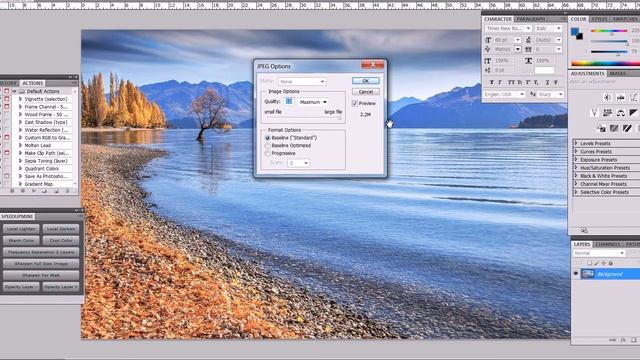640x360 pixels.
Task: Delete the selected action via trash icon
Action: (67, 191)
